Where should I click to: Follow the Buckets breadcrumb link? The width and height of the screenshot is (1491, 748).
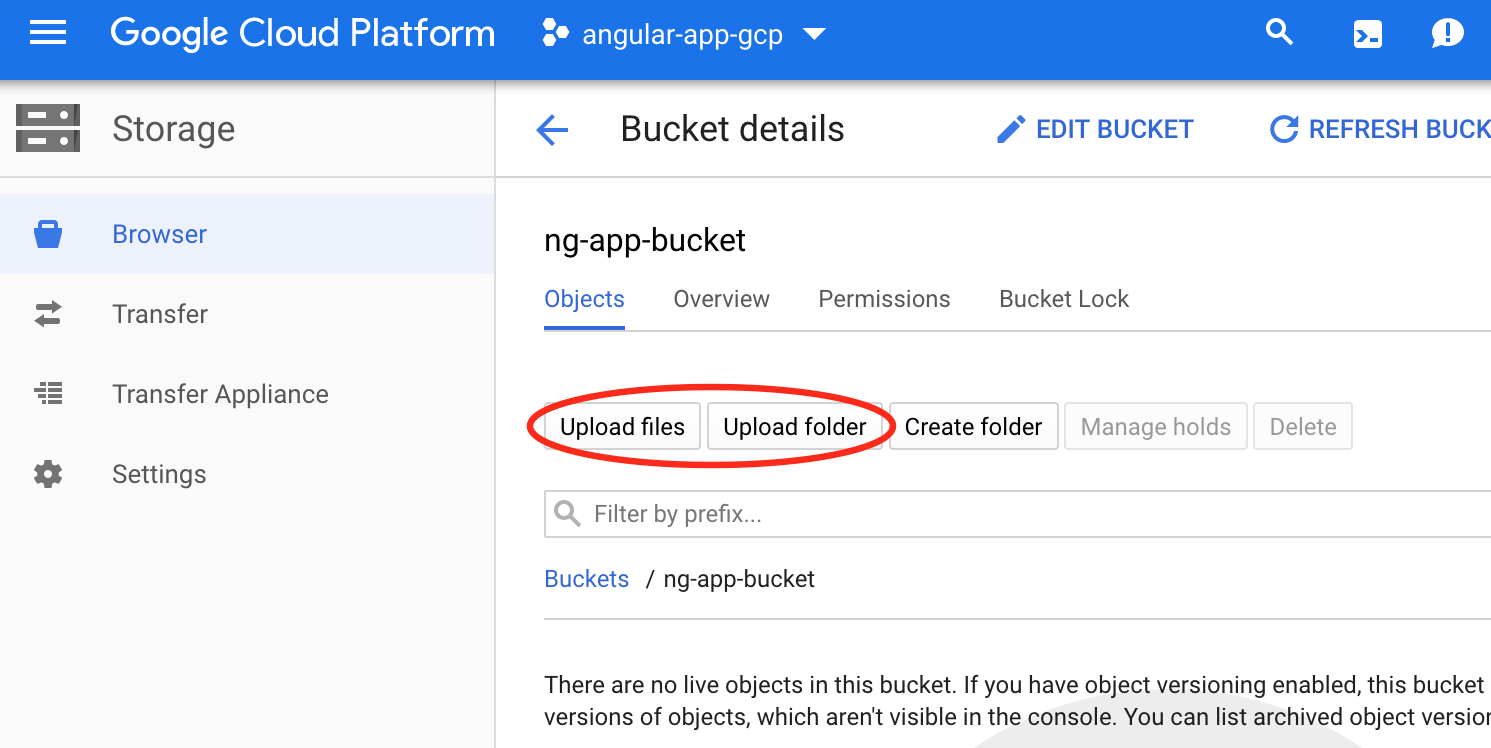coord(586,579)
